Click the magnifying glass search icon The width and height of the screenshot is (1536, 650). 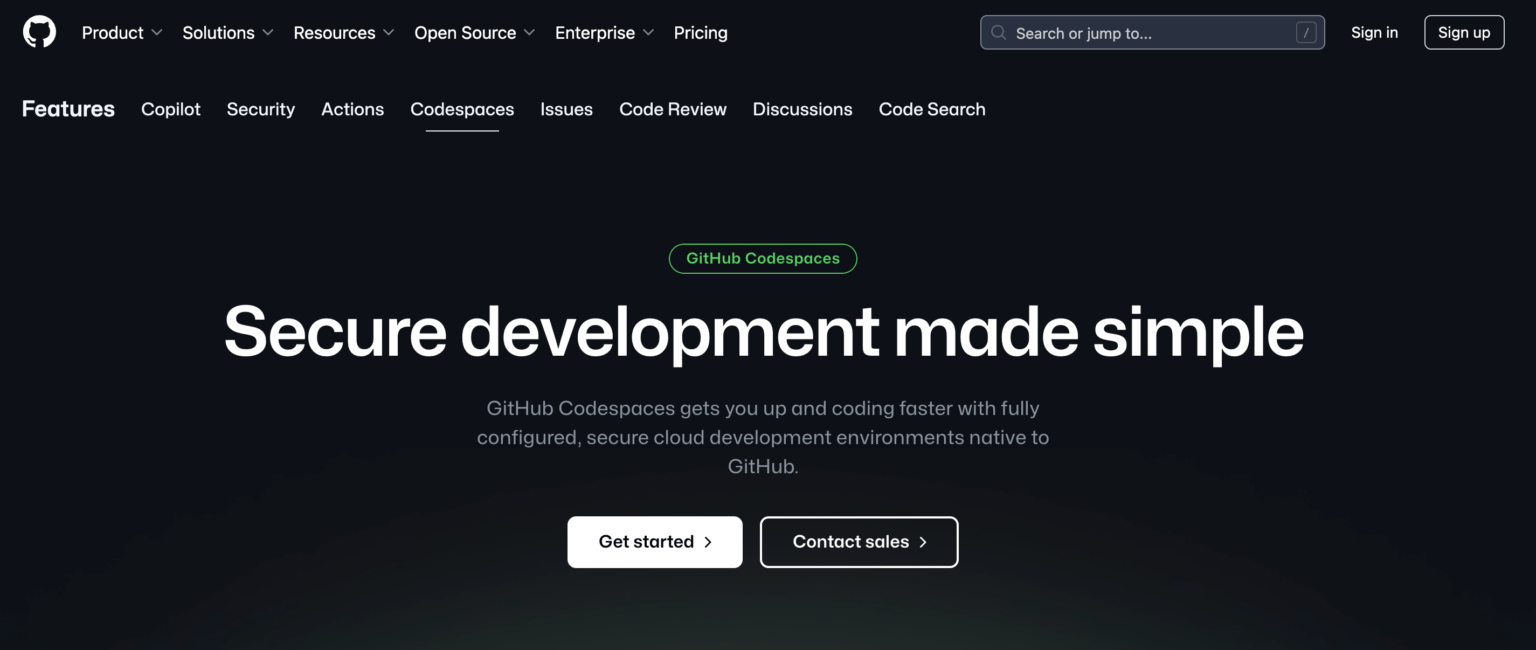point(998,32)
